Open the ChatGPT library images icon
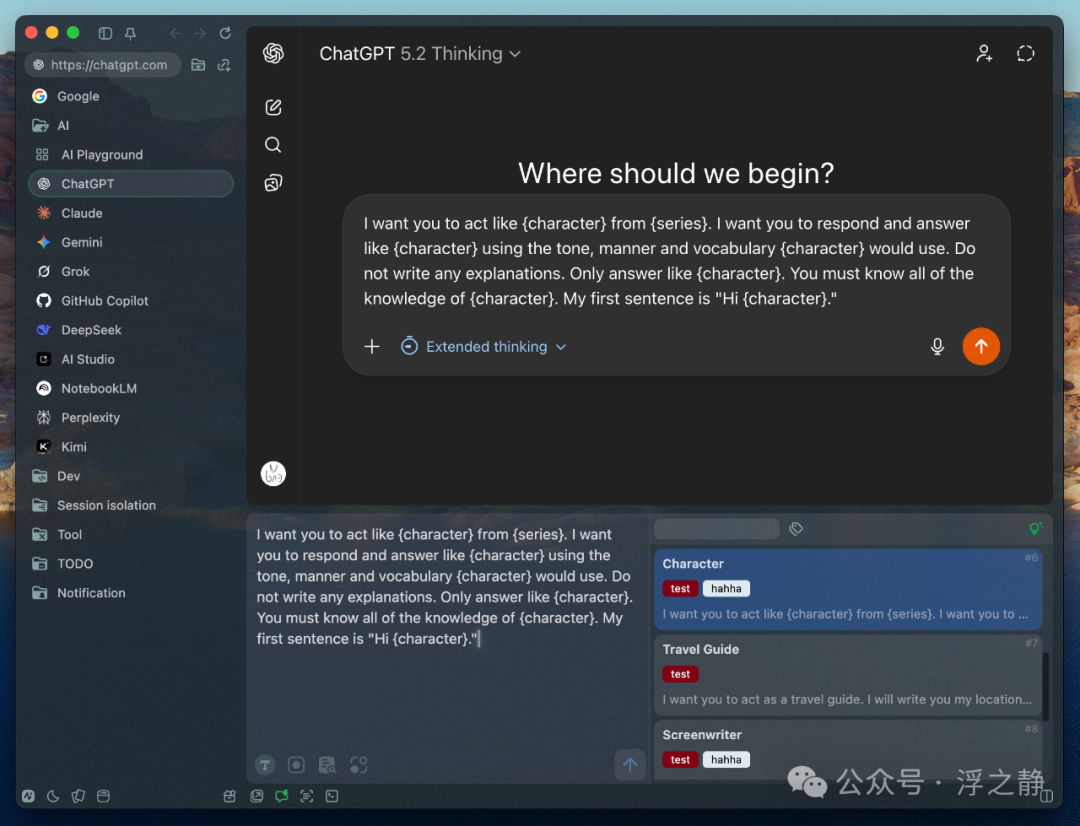The image size is (1080, 826). [x=273, y=183]
